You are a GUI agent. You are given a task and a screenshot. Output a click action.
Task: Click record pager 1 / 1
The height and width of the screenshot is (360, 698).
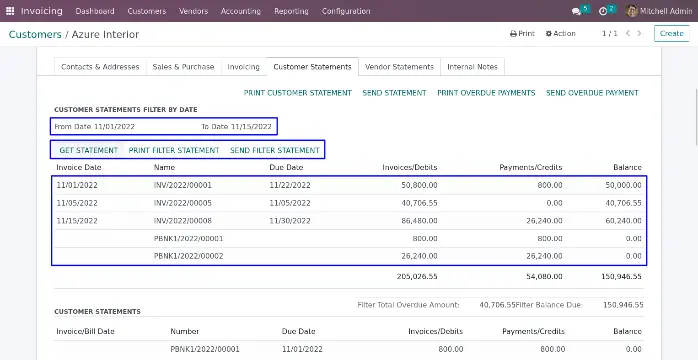pos(609,33)
